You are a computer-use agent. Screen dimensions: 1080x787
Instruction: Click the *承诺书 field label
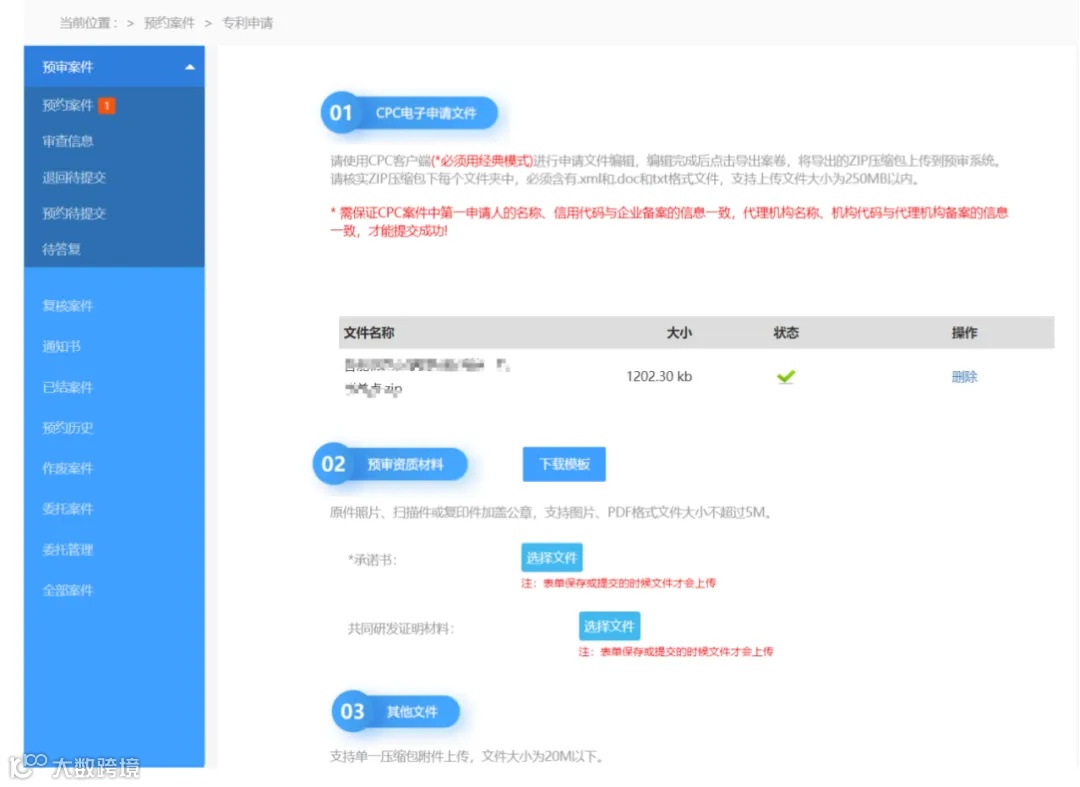point(373,560)
